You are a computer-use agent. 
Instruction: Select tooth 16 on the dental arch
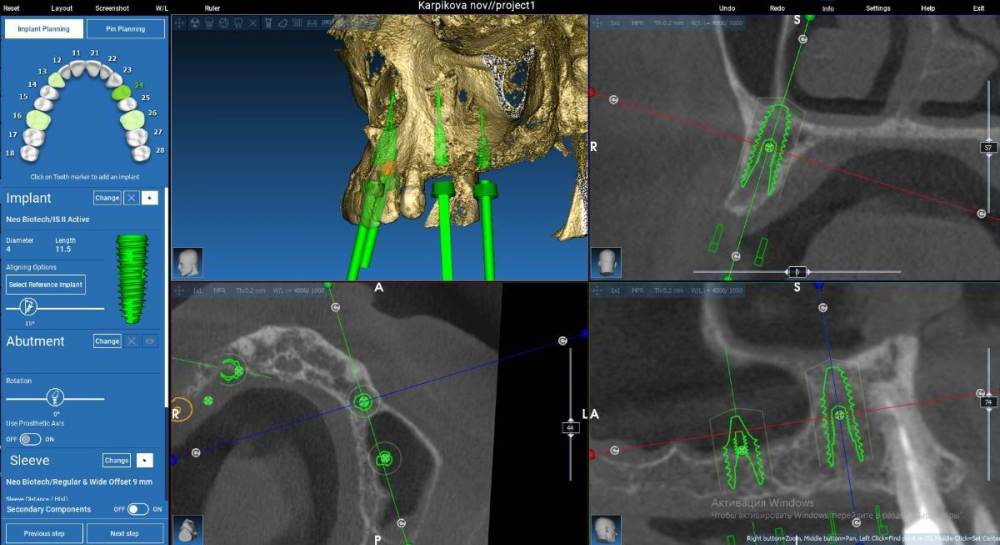click(x=38, y=119)
